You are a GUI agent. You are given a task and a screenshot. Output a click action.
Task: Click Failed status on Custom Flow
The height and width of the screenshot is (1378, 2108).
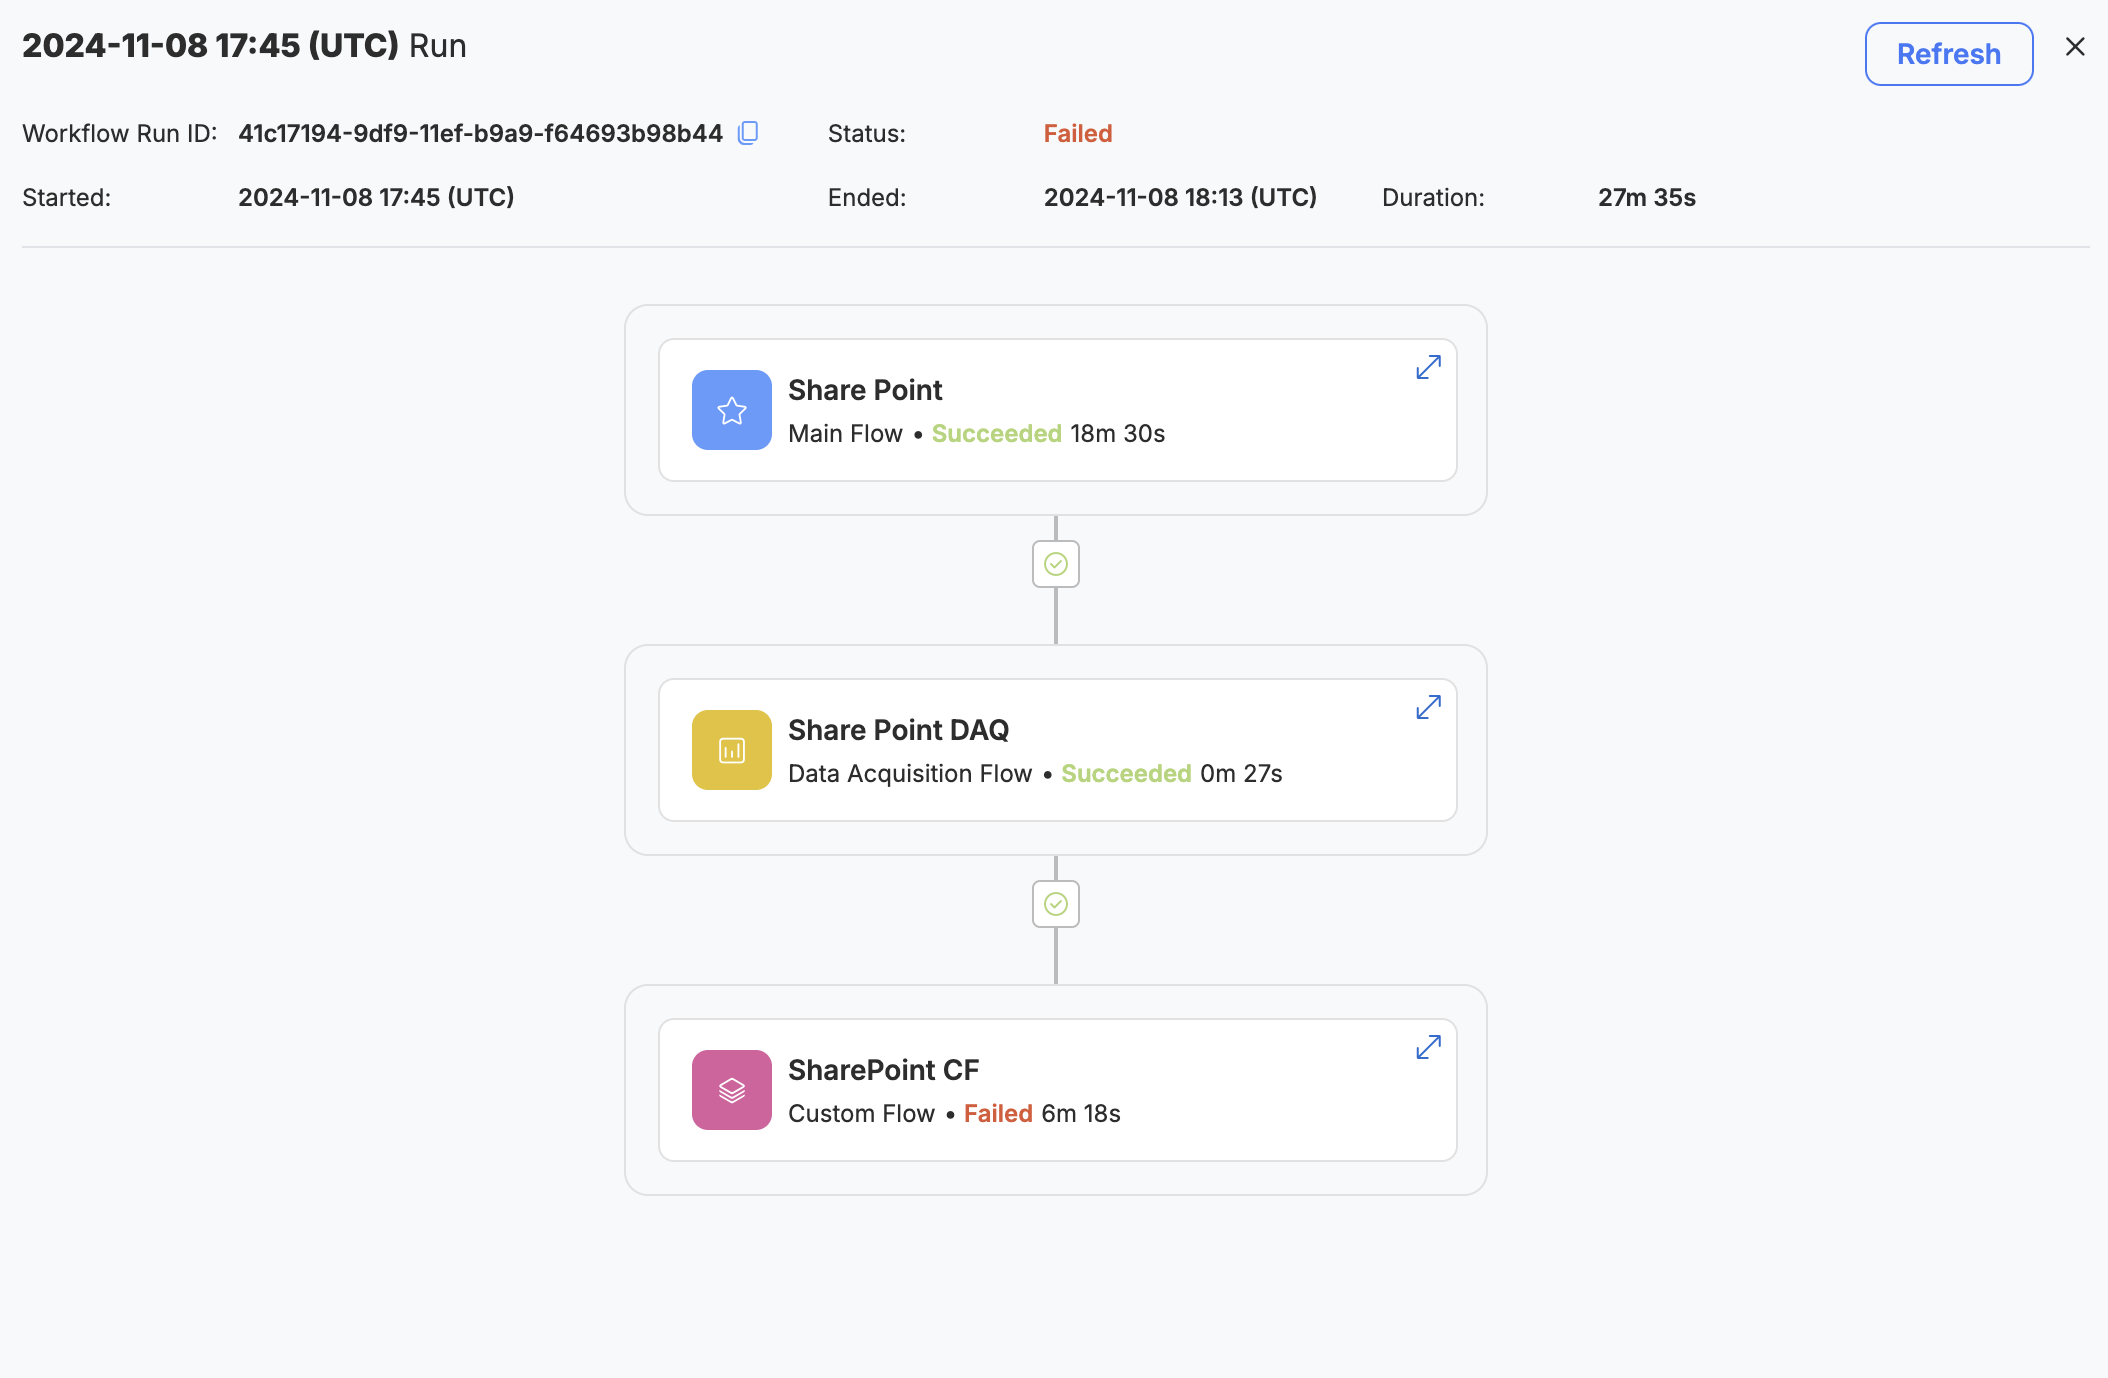pyautogui.click(x=998, y=1113)
